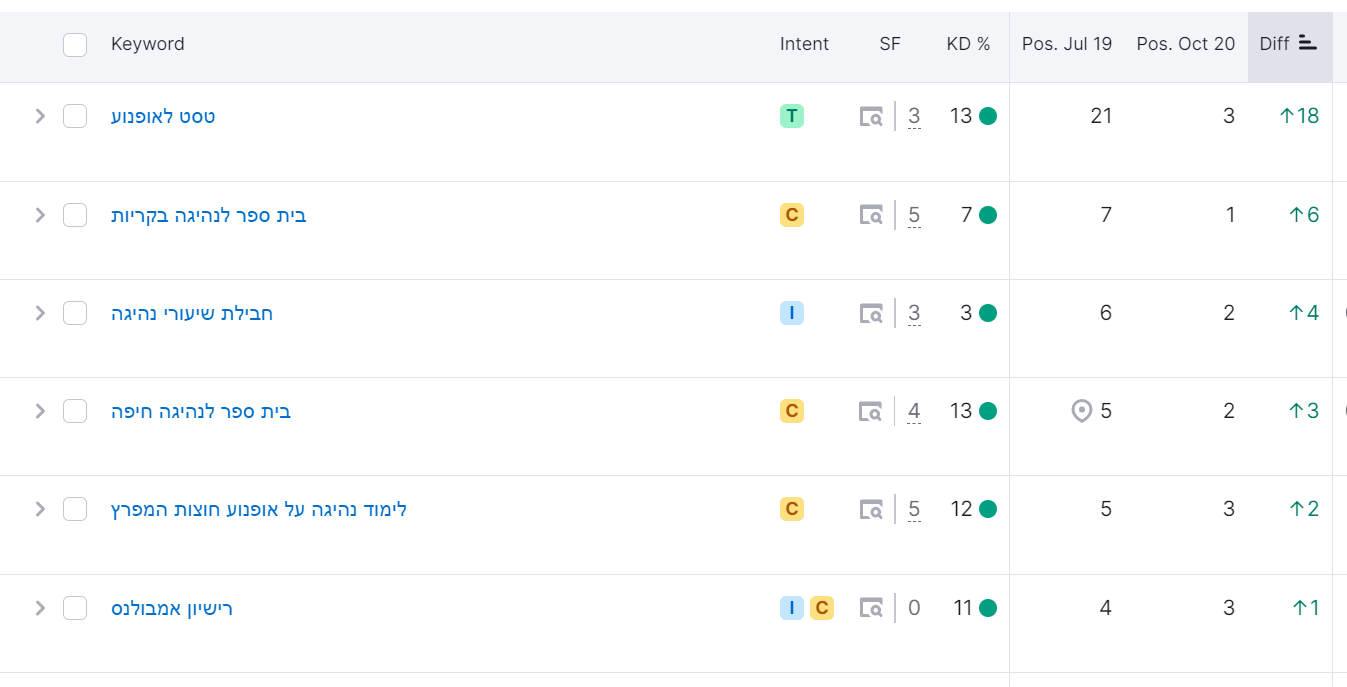Open SERP features icon for טסט לאופנוע
This screenshot has width=1347, height=687.
click(871, 117)
